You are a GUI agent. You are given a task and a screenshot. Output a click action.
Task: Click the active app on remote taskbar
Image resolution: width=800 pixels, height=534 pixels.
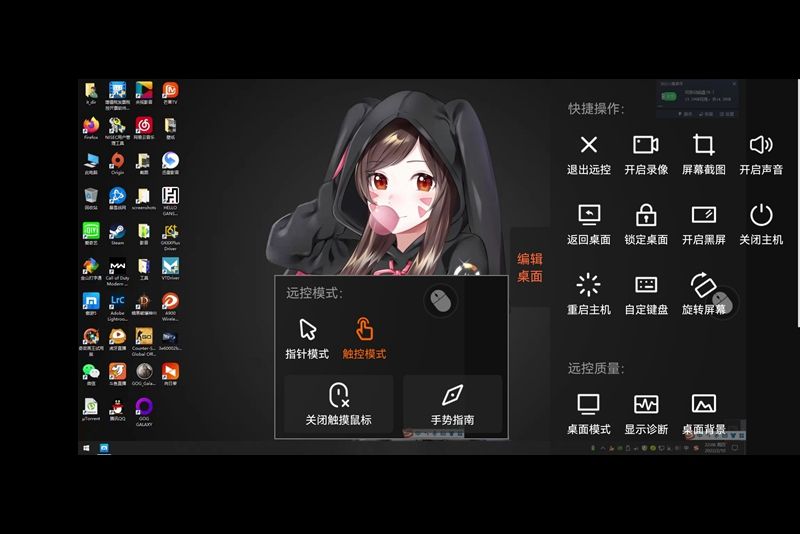[104, 448]
